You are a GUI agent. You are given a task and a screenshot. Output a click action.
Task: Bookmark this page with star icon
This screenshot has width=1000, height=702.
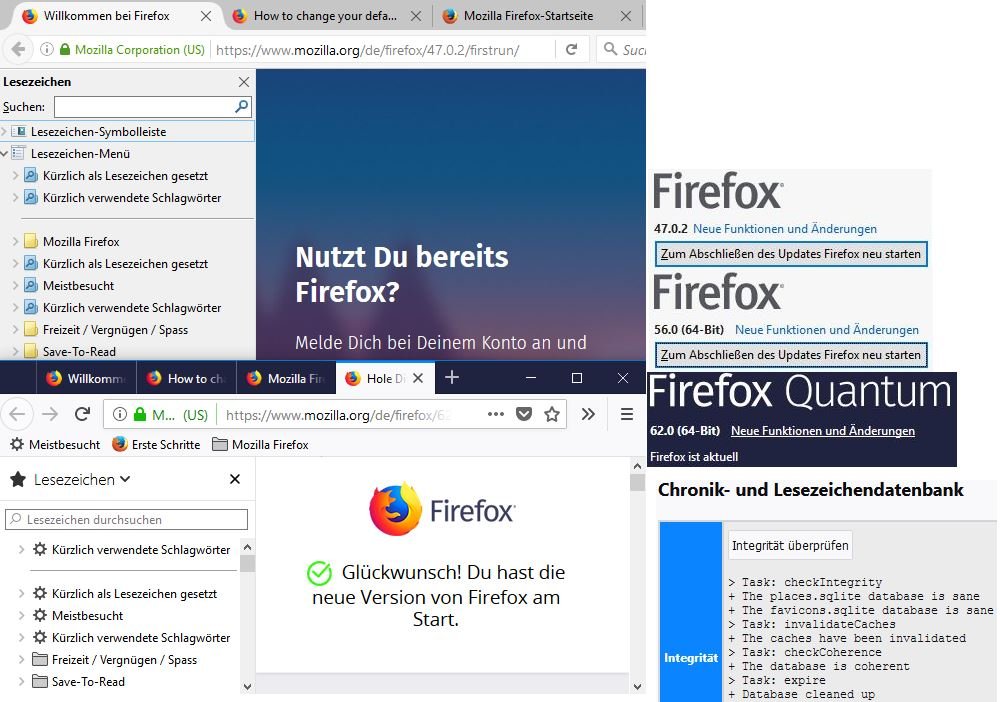tap(552, 414)
